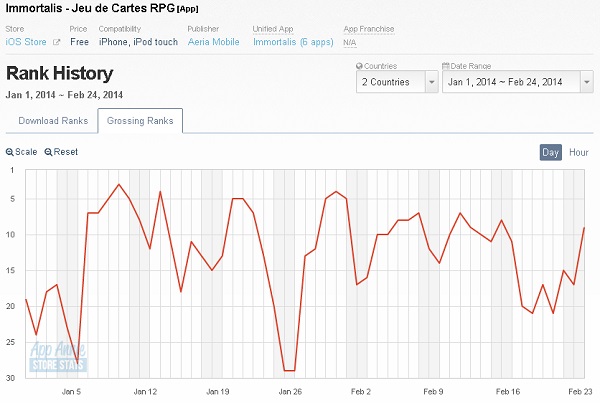
Task: Click the Jan 19 axis label
Action: pos(218,392)
